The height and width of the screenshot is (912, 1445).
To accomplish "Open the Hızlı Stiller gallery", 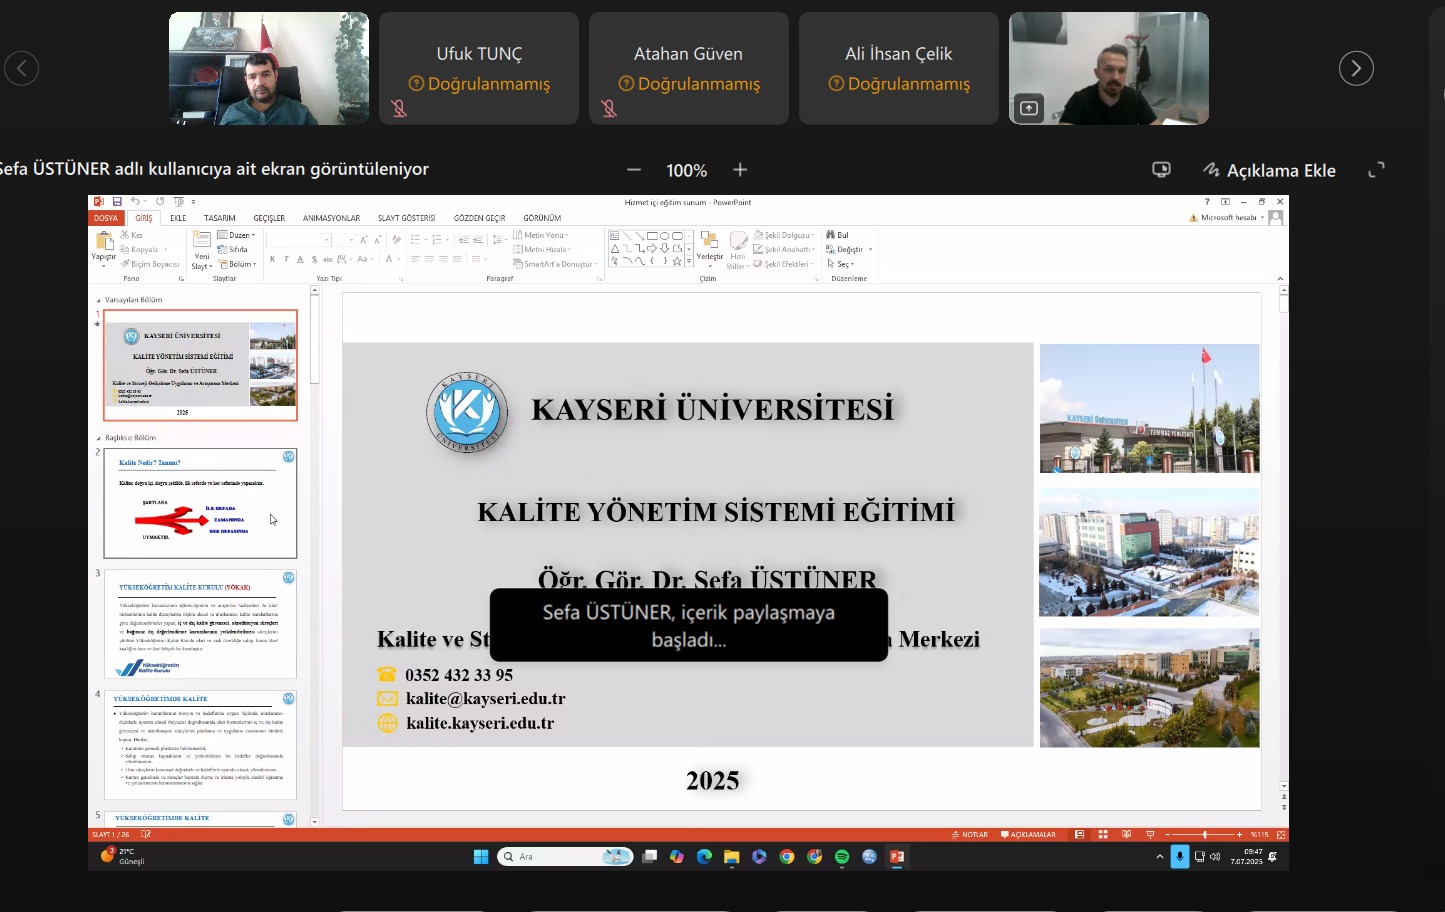I will coord(738,250).
